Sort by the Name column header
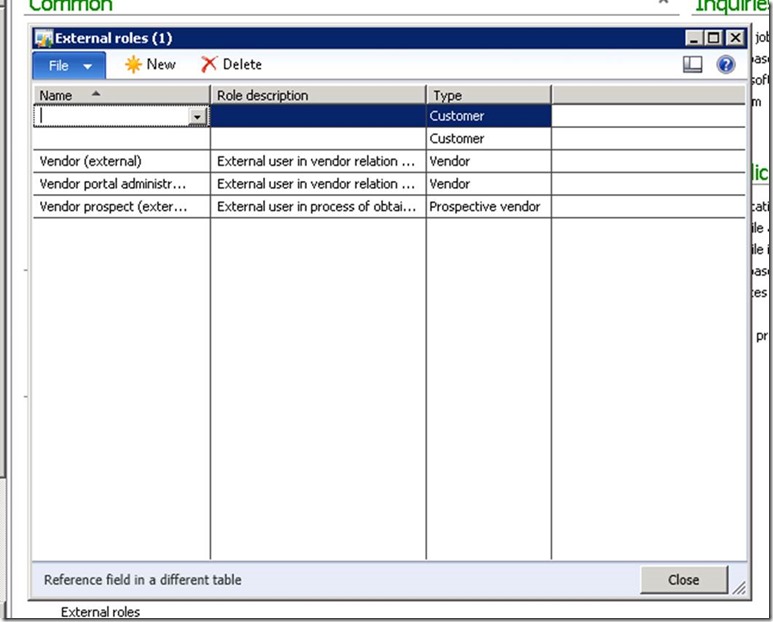This screenshot has height=622, width=773. click(121, 95)
